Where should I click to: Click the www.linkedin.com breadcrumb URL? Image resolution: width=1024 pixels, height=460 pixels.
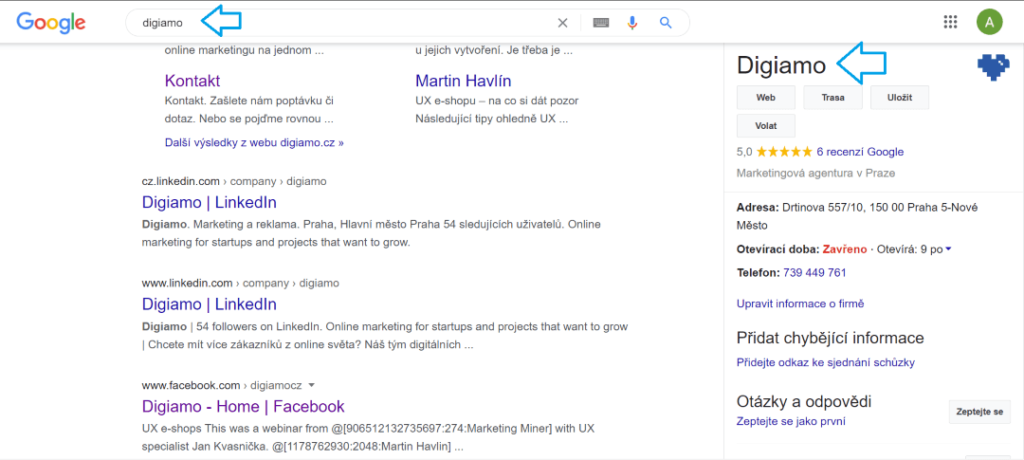240,283
